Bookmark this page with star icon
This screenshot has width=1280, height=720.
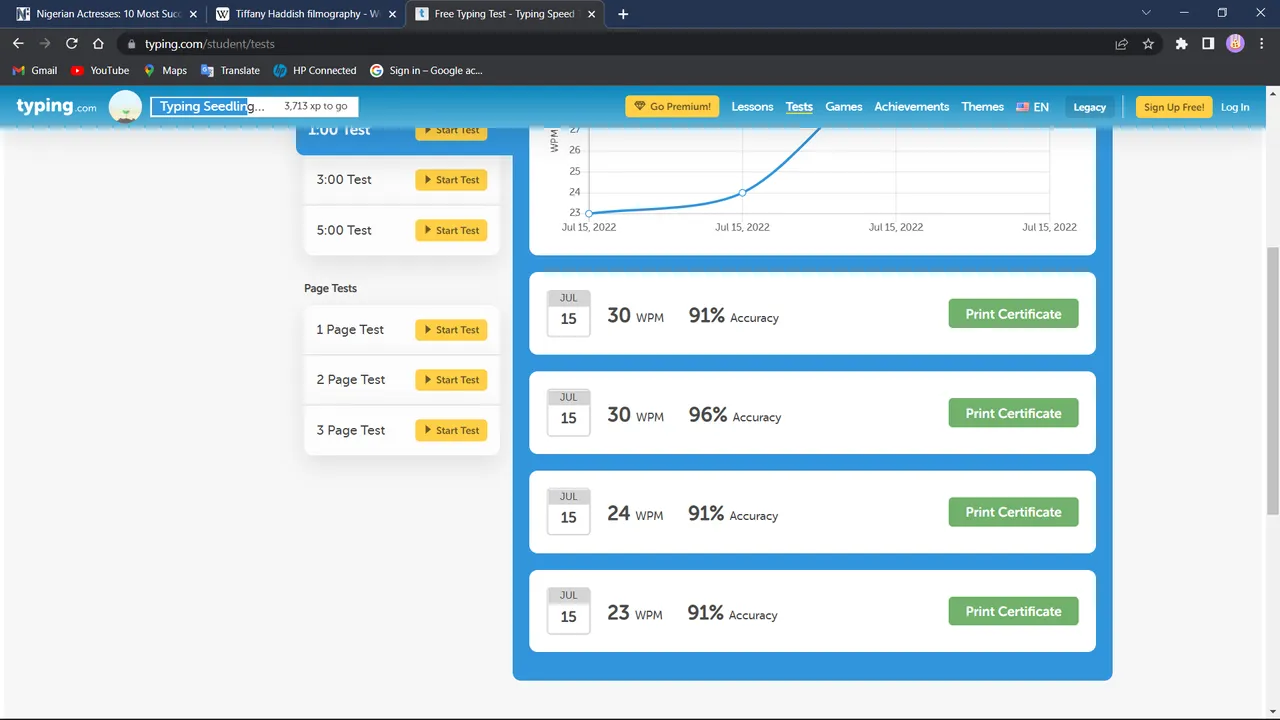(x=1148, y=44)
